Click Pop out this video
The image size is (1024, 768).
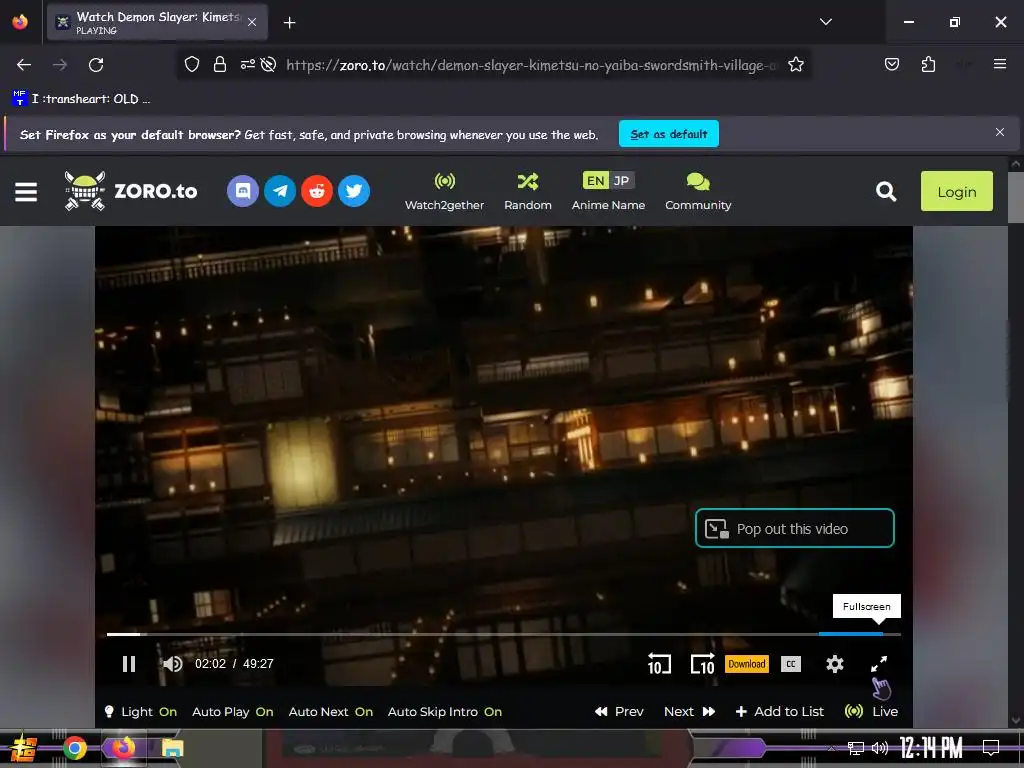click(794, 528)
